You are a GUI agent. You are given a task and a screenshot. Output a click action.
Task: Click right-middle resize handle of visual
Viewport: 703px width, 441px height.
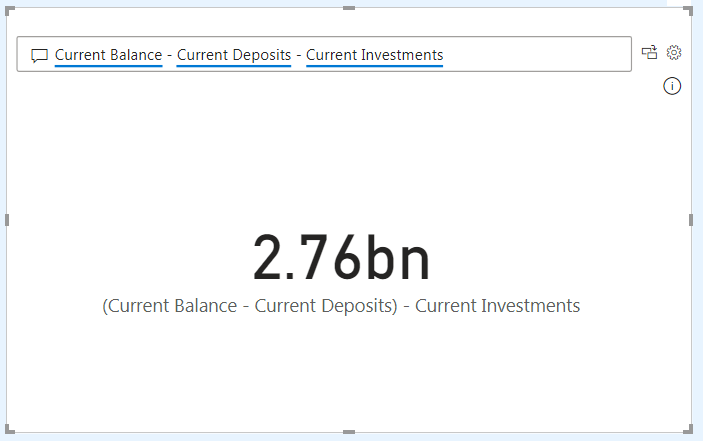pyautogui.click(x=691, y=220)
